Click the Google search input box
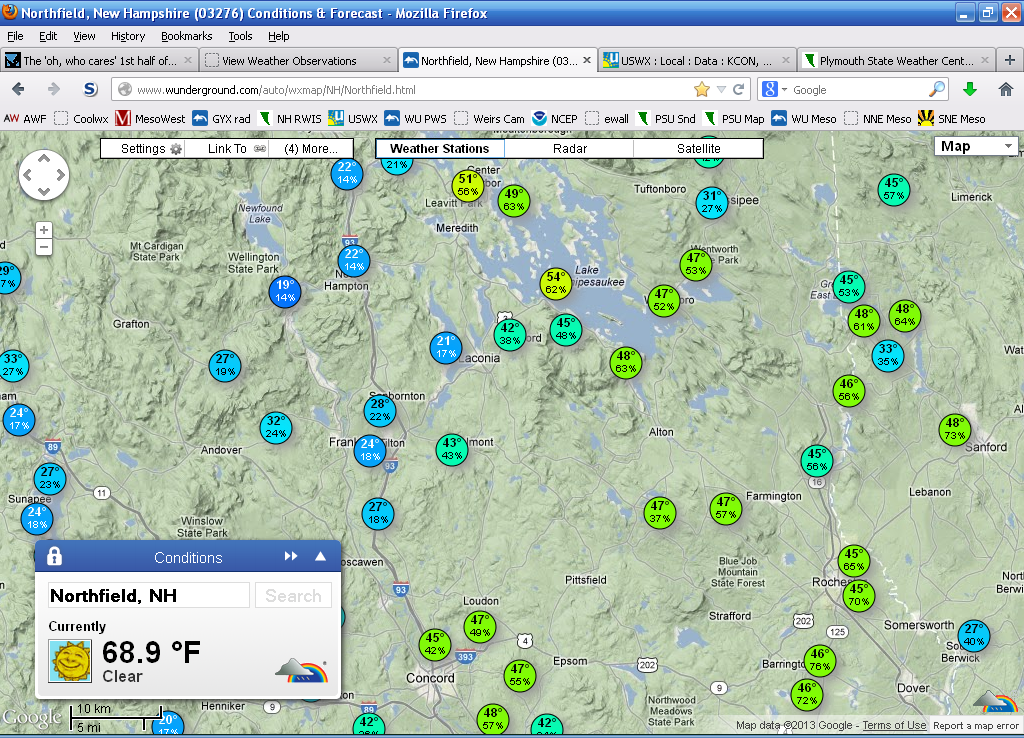This screenshot has width=1024, height=738. coord(858,89)
